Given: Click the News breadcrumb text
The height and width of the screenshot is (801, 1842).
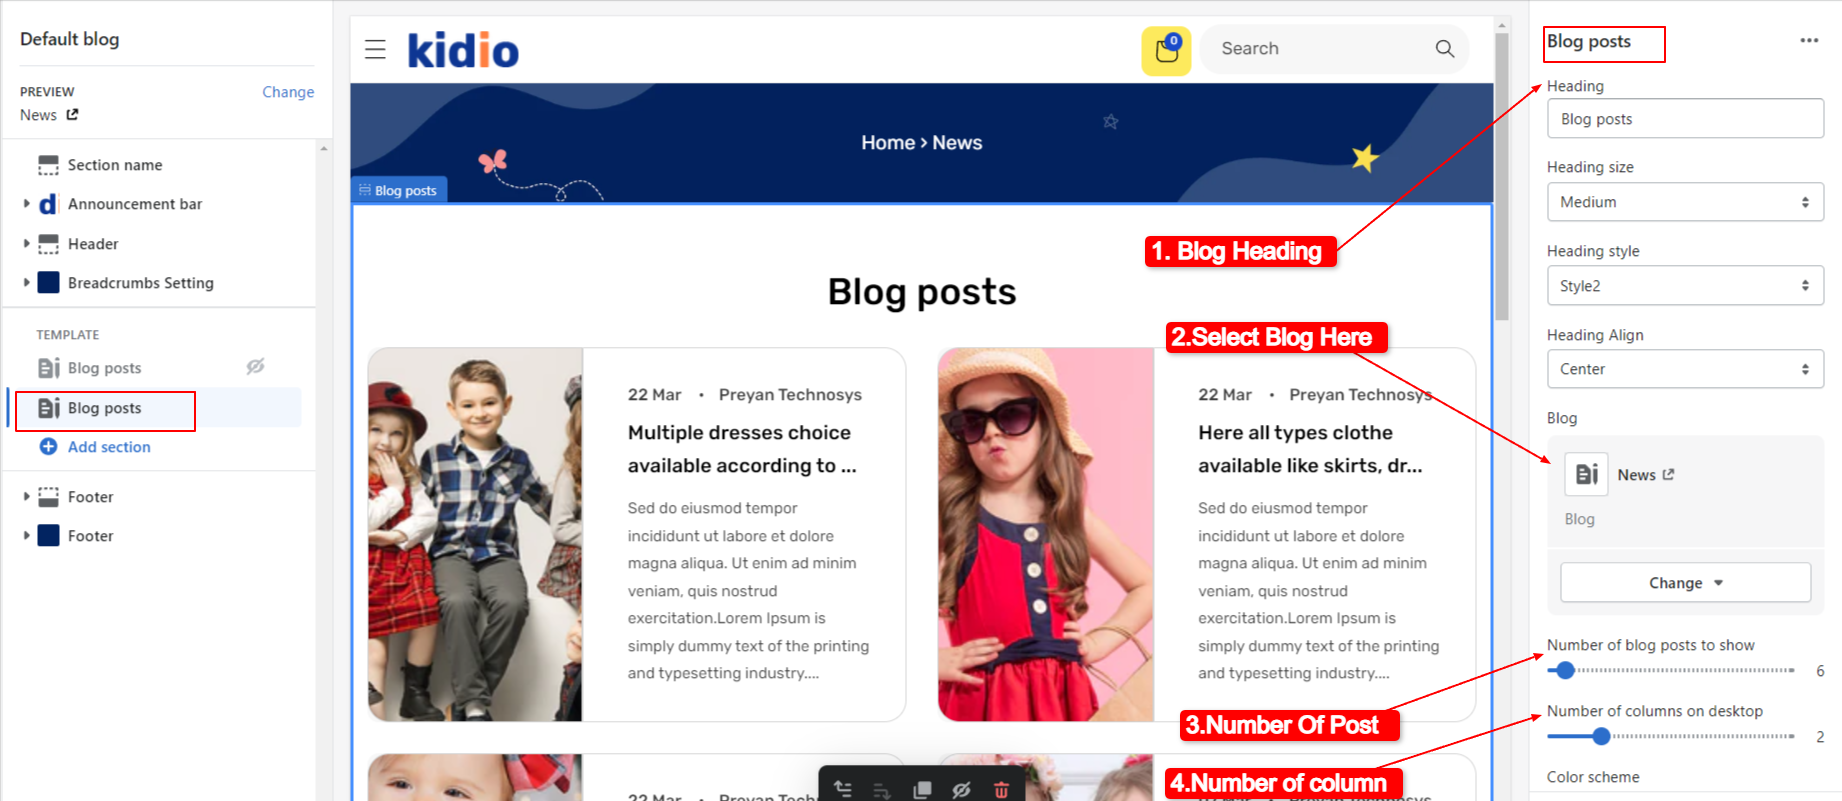Looking at the screenshot, I should coord(957,143).
